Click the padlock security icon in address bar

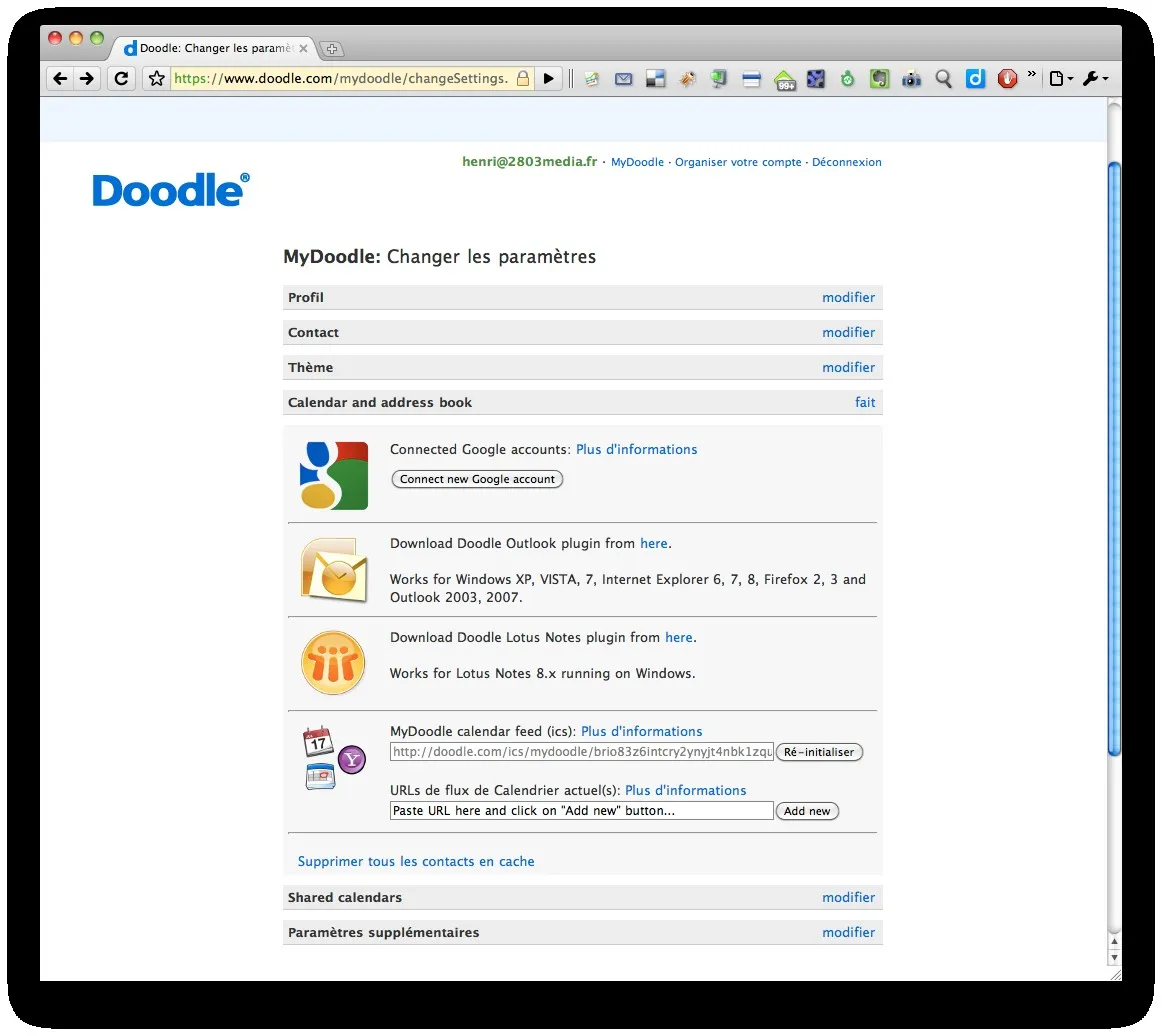[522, 79]
